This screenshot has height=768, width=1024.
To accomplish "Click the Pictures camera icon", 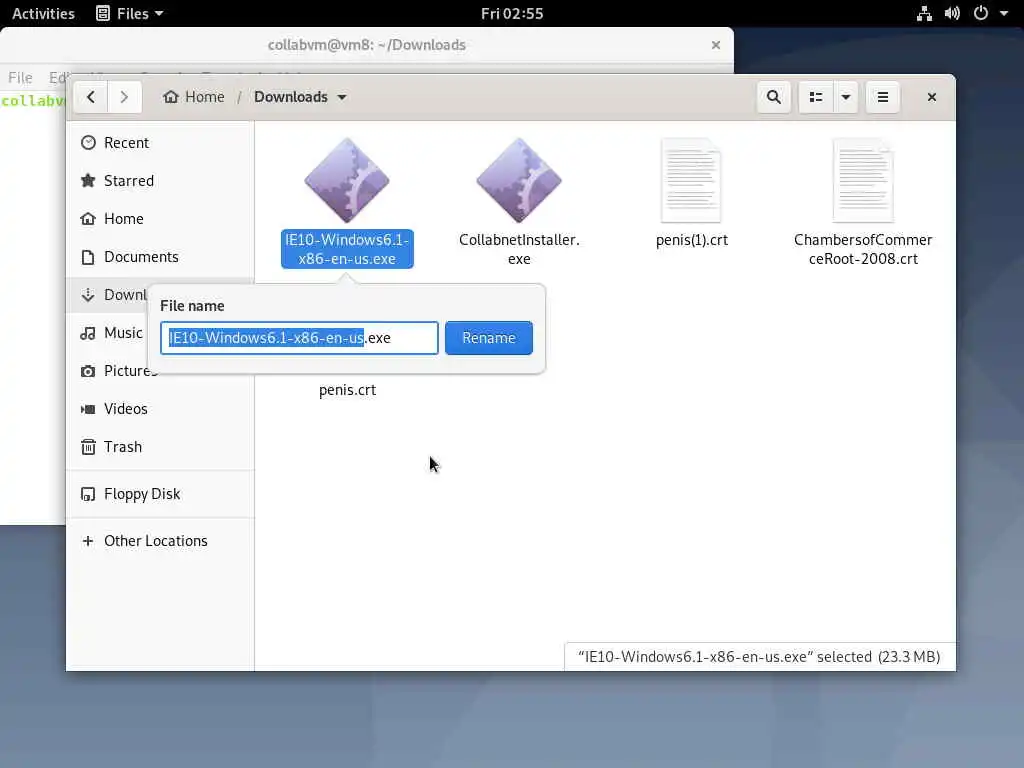I will tap(88, 371).
